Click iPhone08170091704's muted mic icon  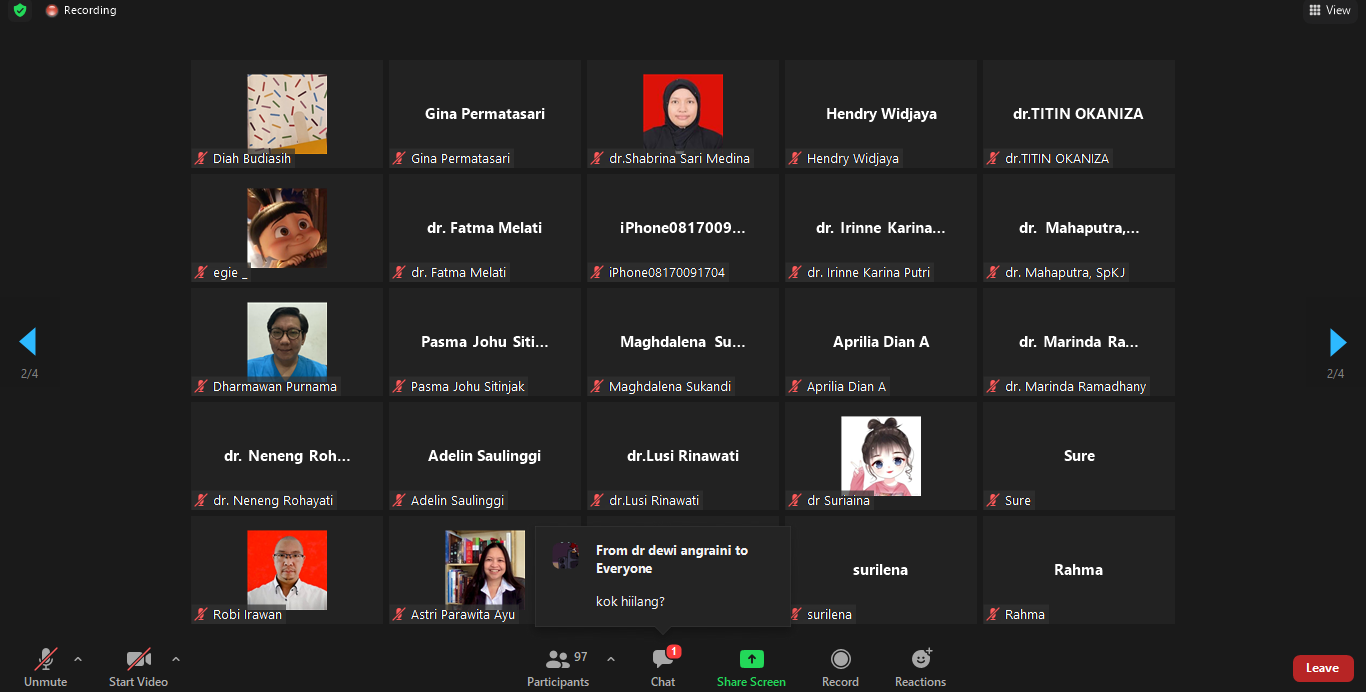pos(598,272)
